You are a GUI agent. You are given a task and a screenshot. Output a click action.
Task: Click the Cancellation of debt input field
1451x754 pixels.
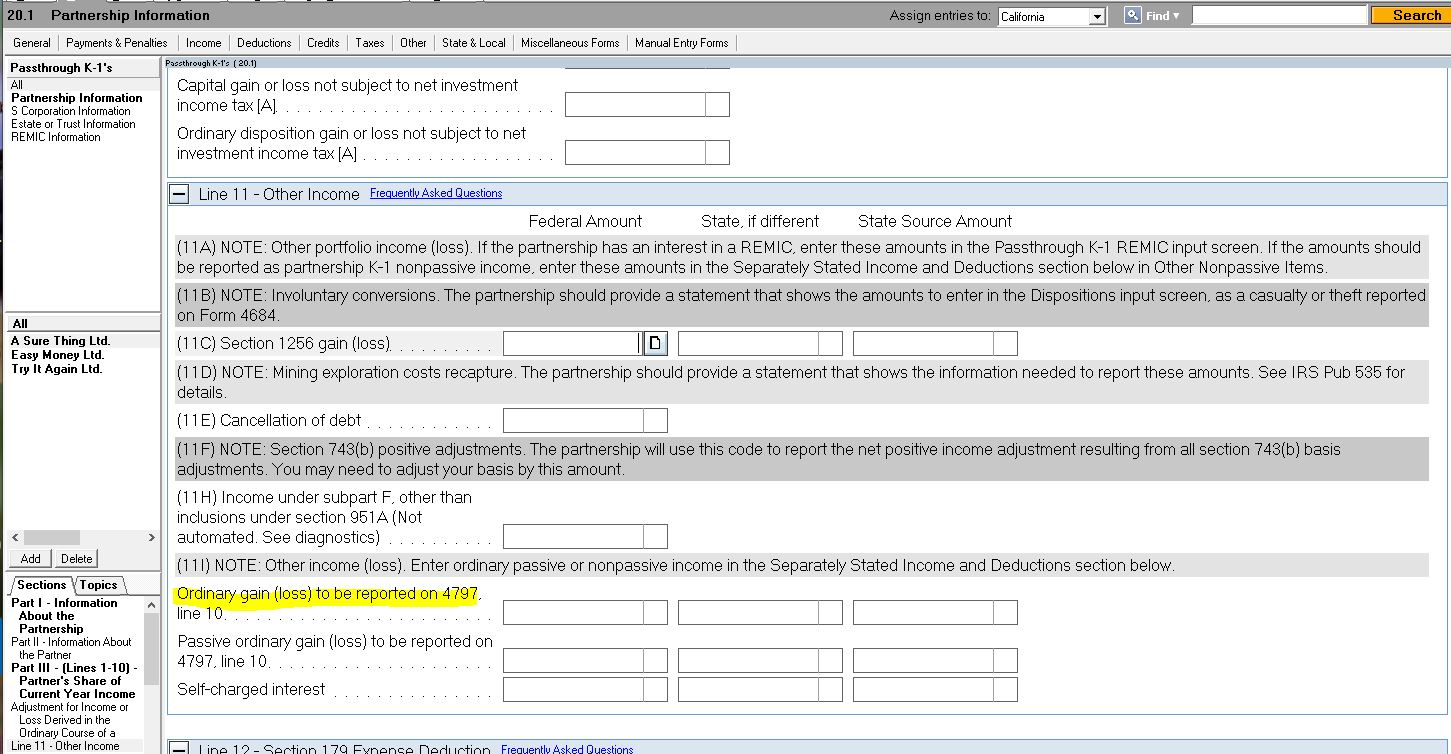pos(573,421)
